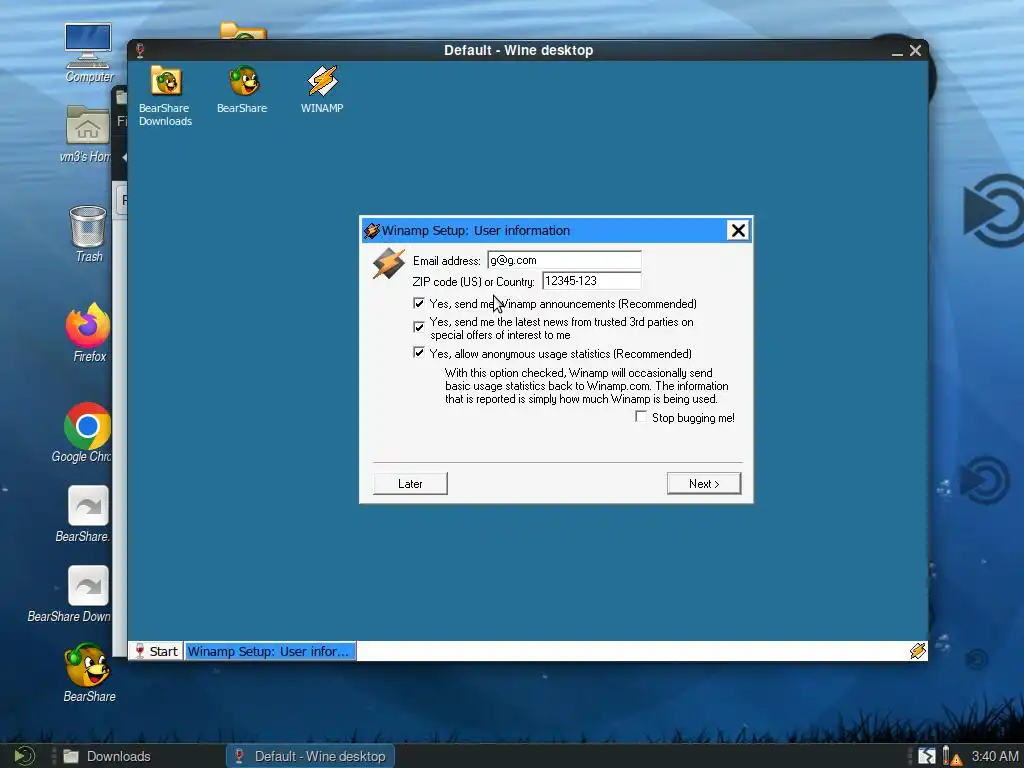Screen dimensions: 1024x768
Task: Uncheck anonymous usage statistics checkbox
Action: pos(419,353)
